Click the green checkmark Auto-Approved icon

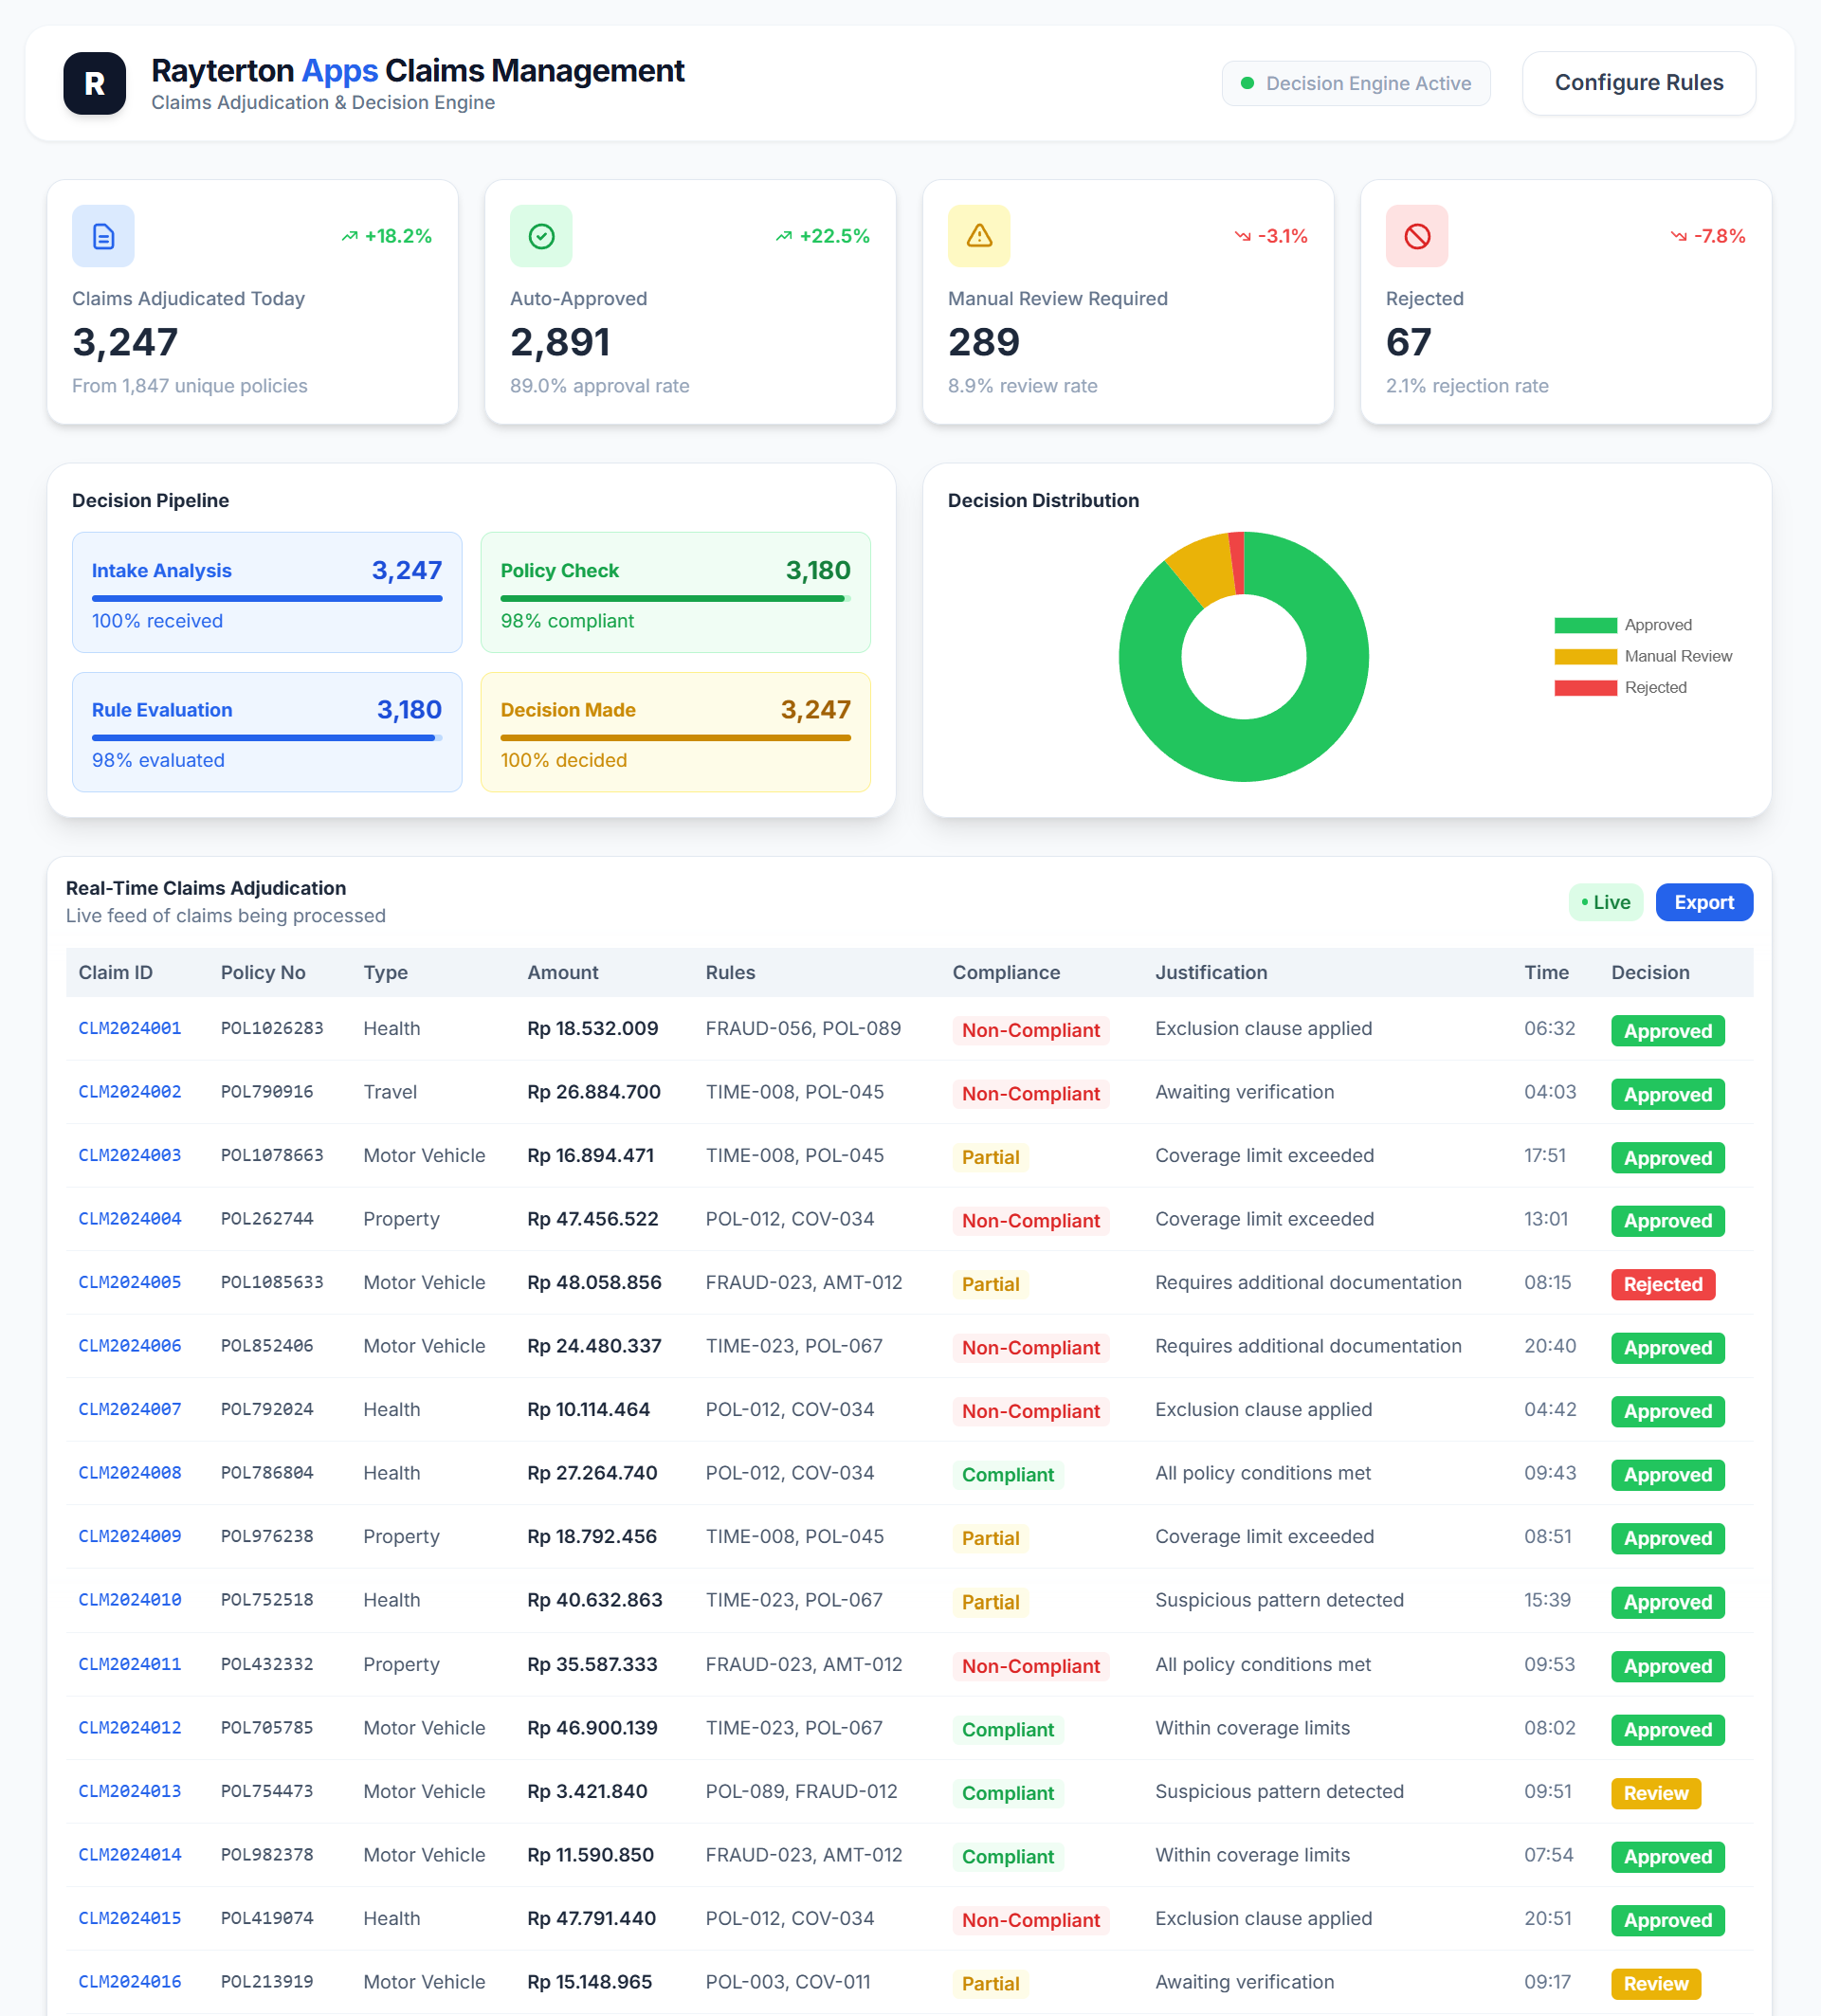point(541,236)
